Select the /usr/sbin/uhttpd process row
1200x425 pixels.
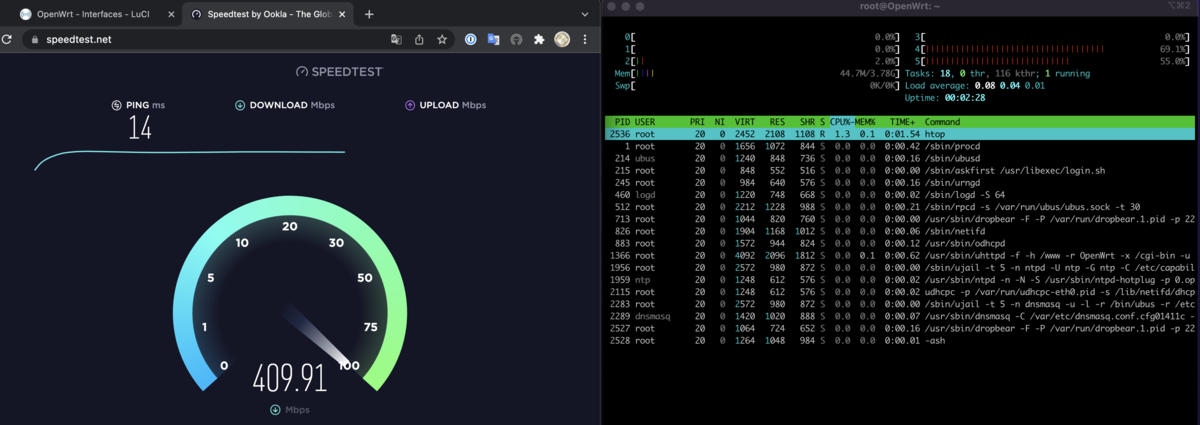900,256
